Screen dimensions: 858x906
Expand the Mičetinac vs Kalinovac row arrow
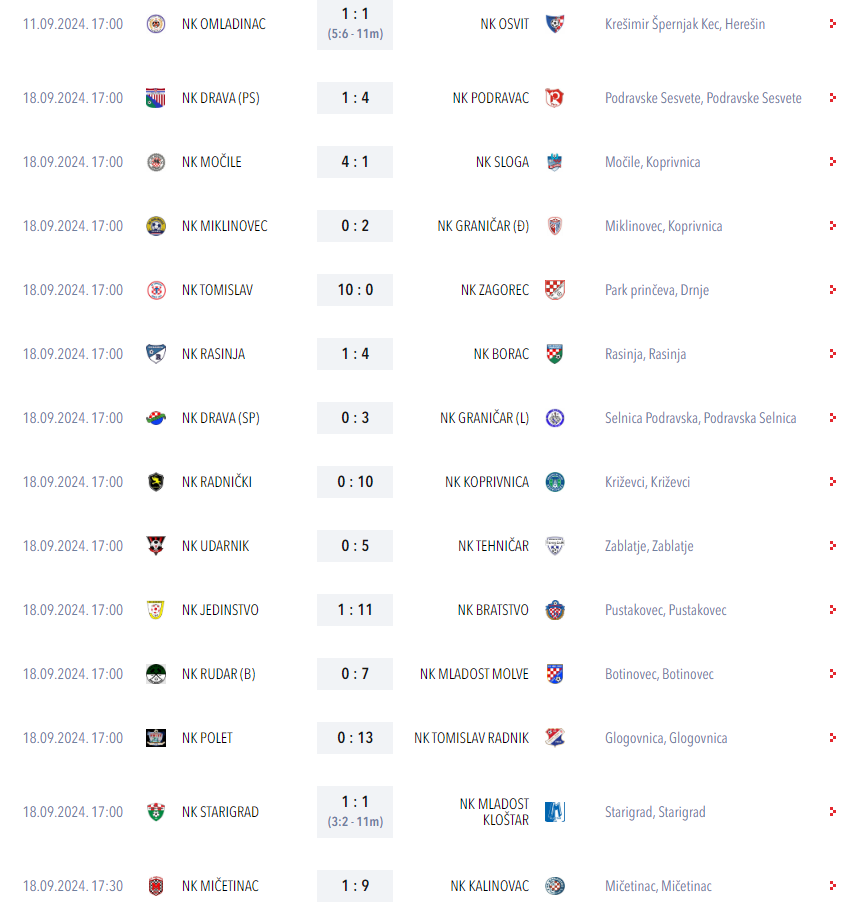833,886
